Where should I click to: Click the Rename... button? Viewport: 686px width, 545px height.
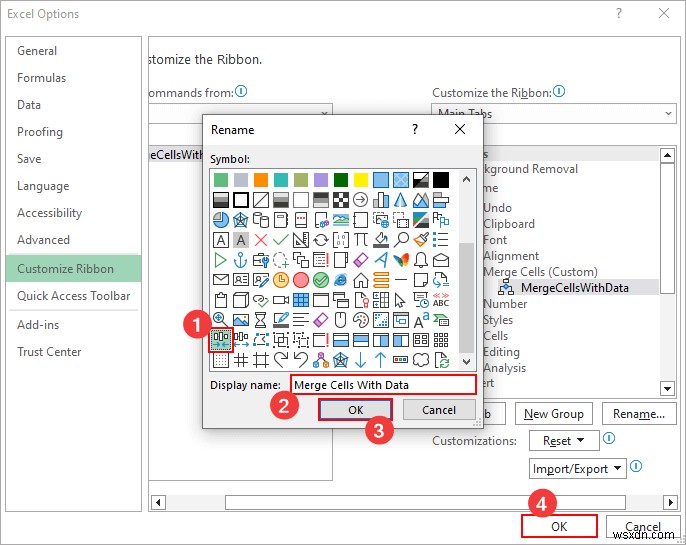(639, 414)
